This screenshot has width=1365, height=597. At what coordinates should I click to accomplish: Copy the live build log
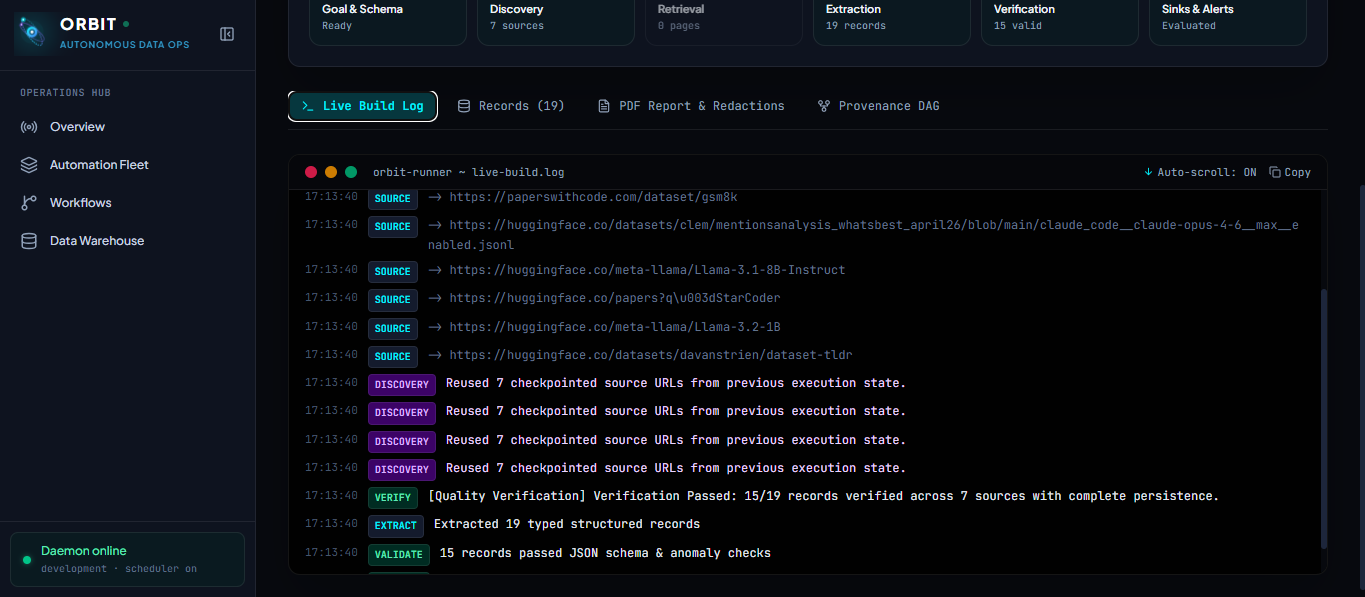pyautogui.click(x=1290, y=172)
